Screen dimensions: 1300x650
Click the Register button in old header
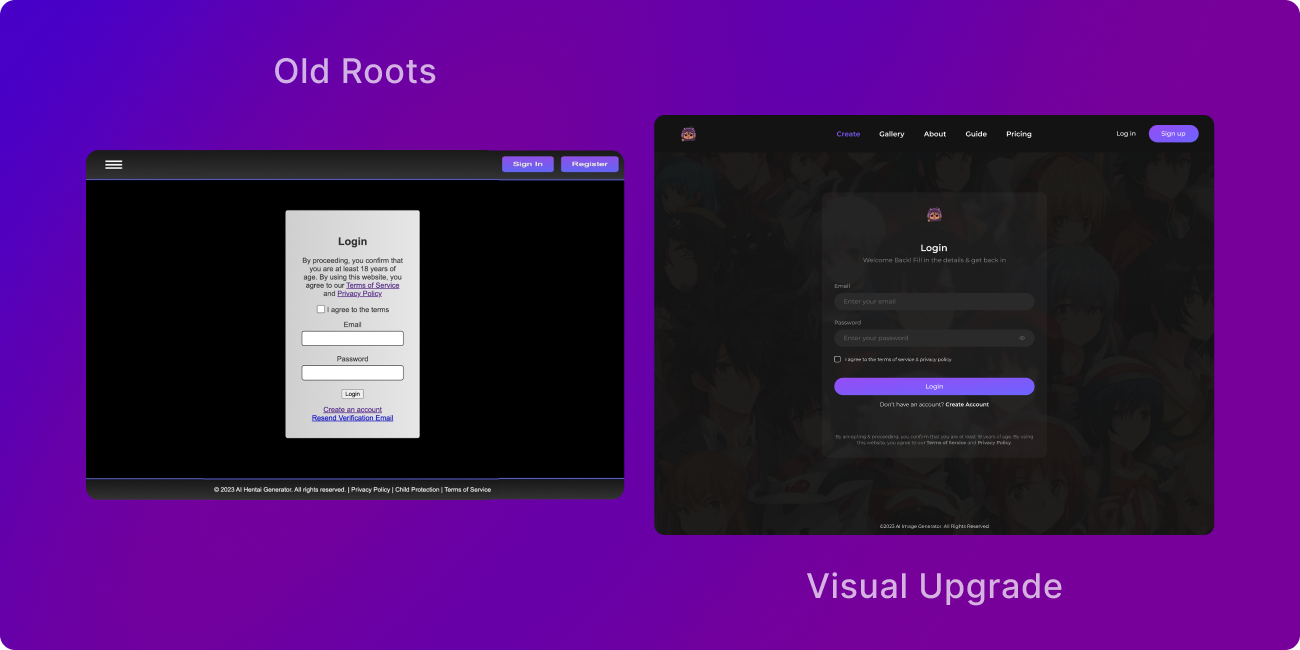(590, 164)
